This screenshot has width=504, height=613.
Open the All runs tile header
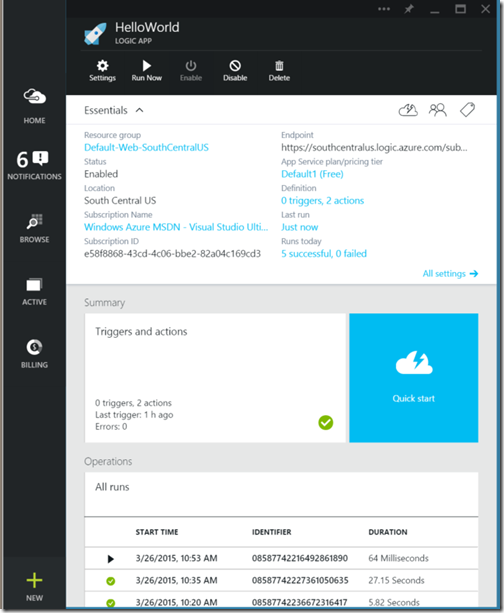click(281, 494)
